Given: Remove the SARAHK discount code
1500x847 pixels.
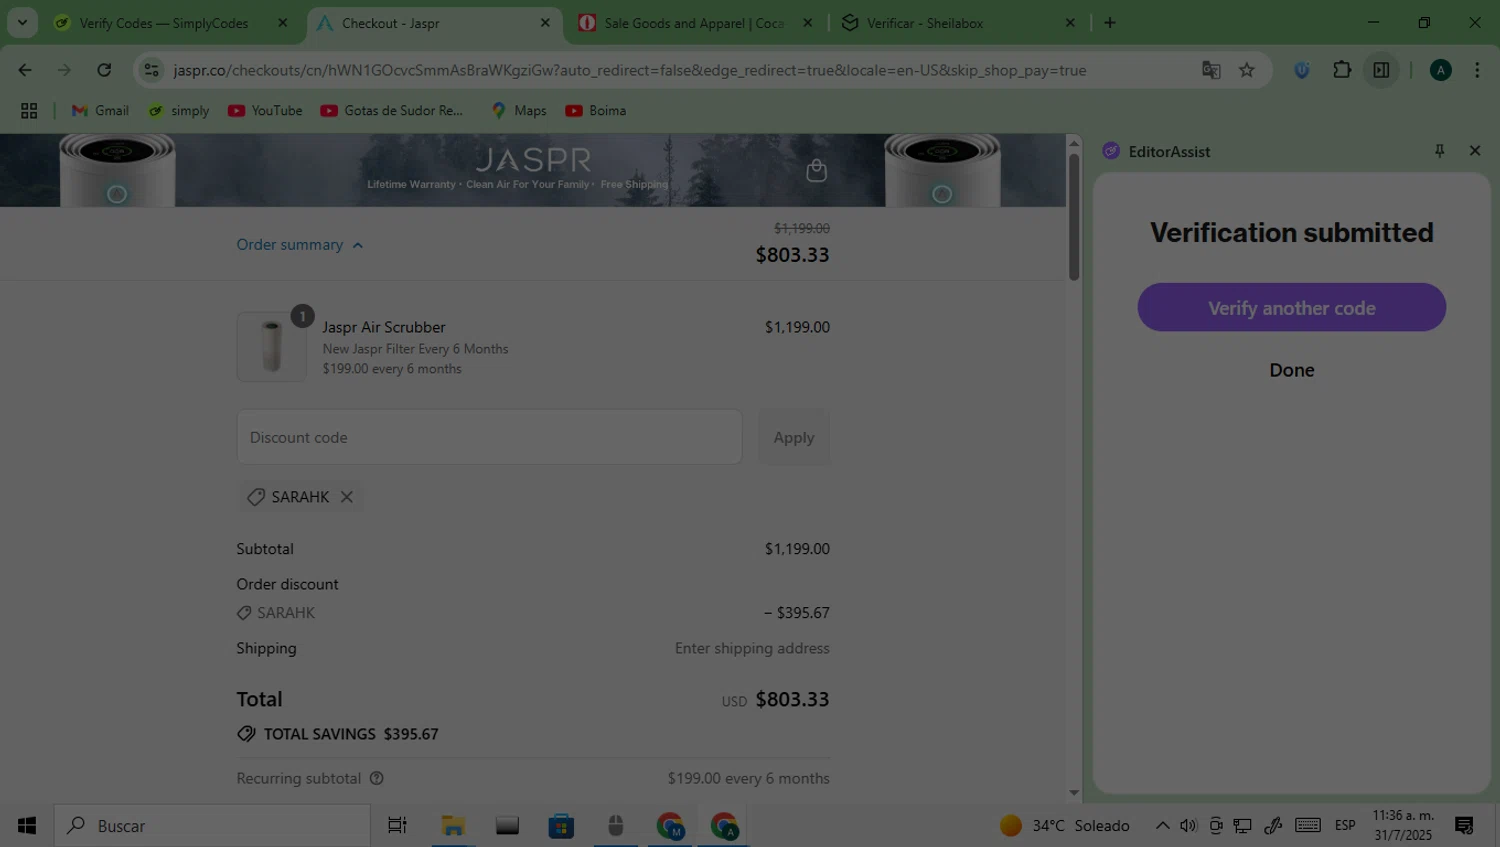Looking at the screenshot, I should [x=346, y=497].
